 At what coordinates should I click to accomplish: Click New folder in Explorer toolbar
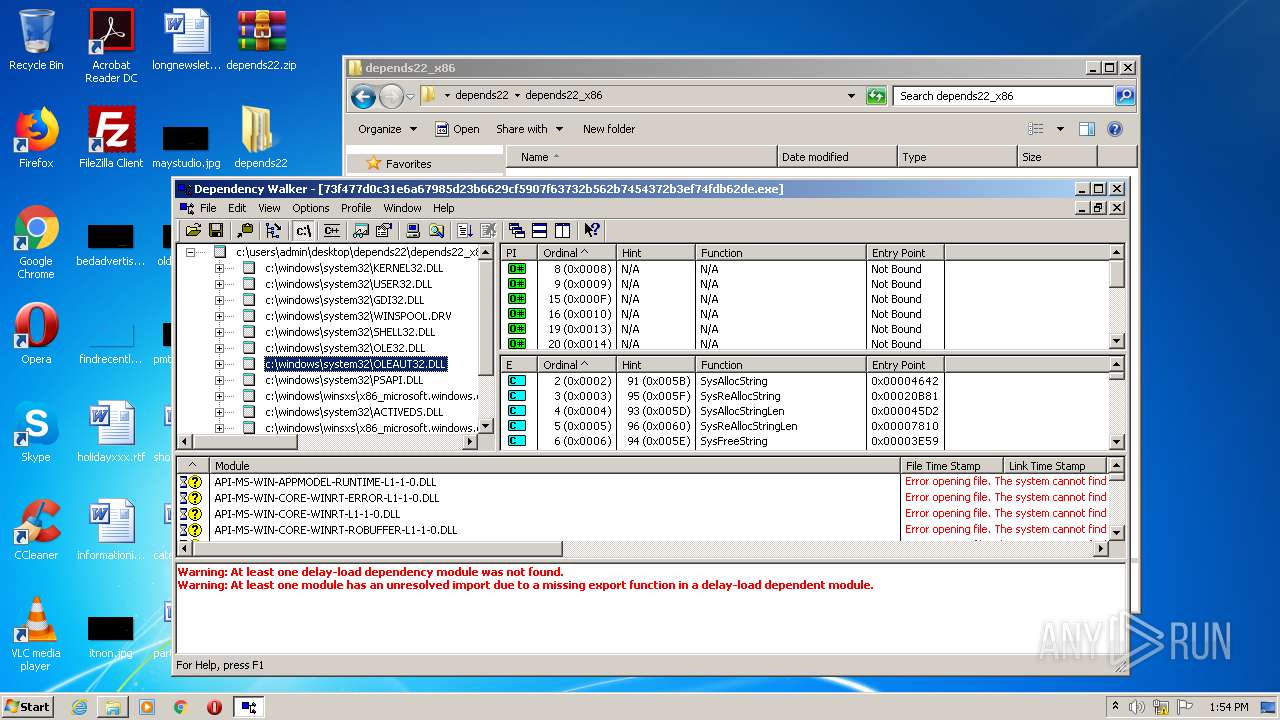pos(609,129)
